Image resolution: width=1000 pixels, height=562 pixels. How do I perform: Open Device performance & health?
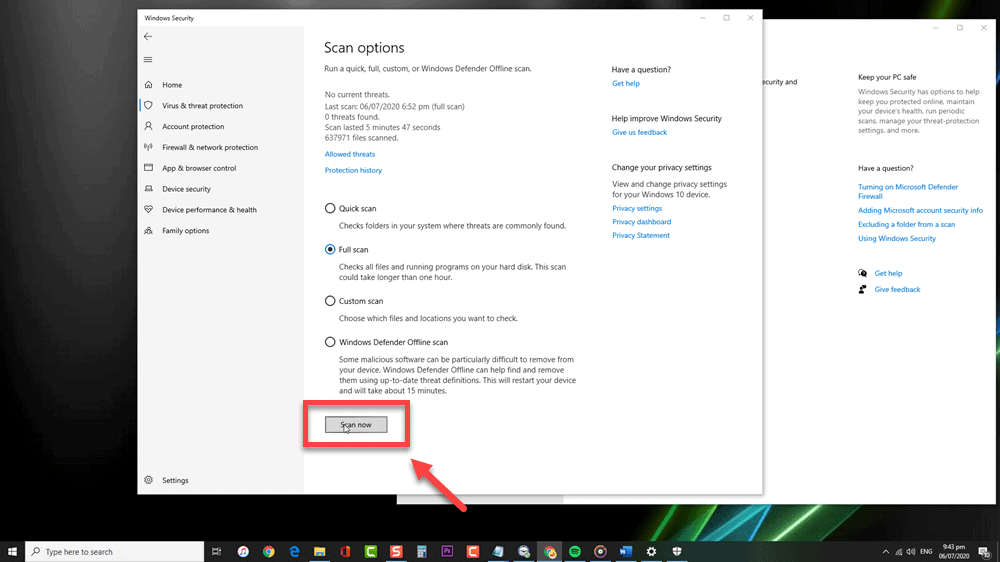(209, 210)
